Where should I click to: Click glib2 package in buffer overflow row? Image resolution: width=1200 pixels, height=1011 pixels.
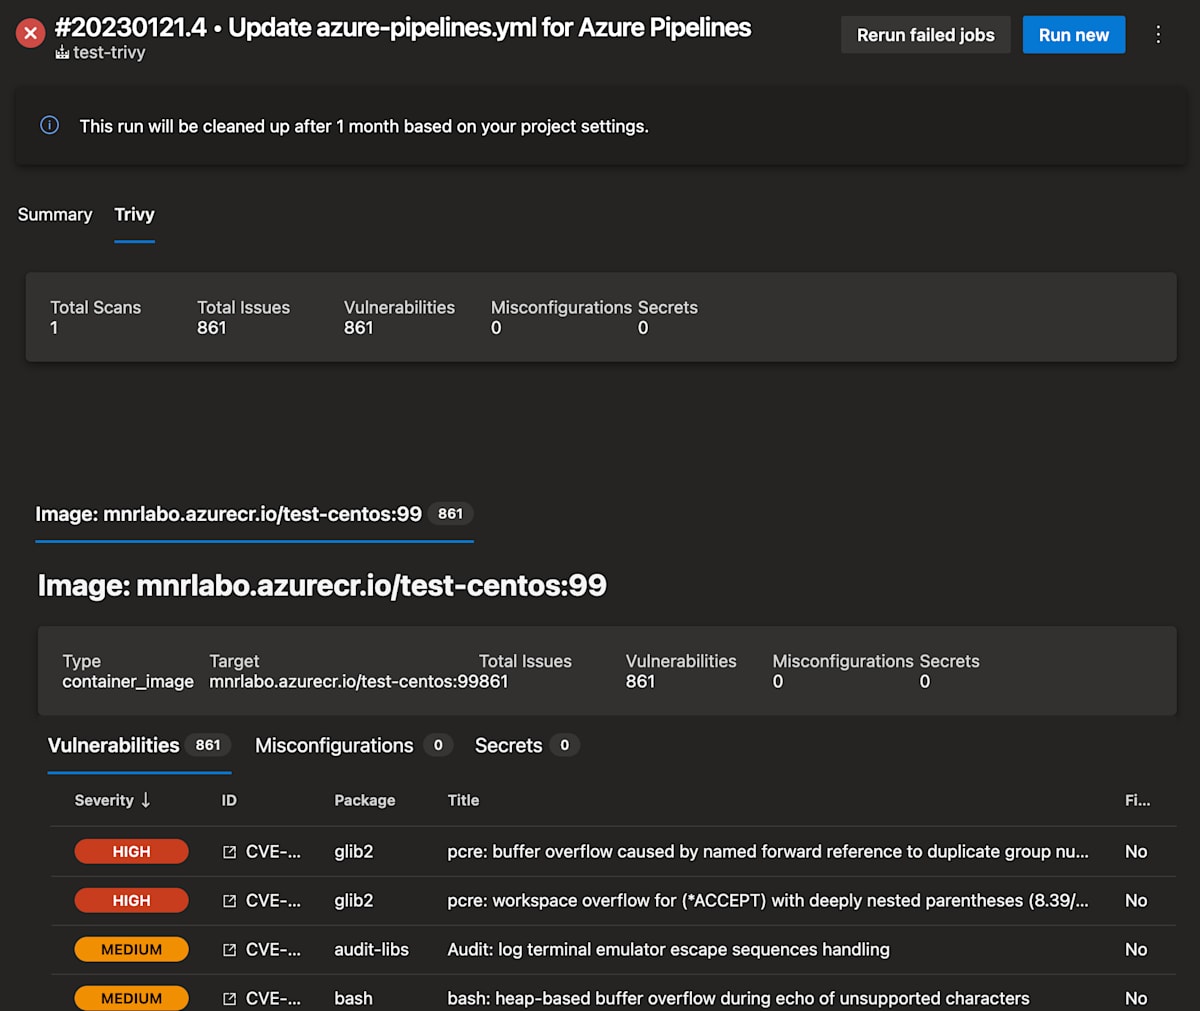click(354, 852)
